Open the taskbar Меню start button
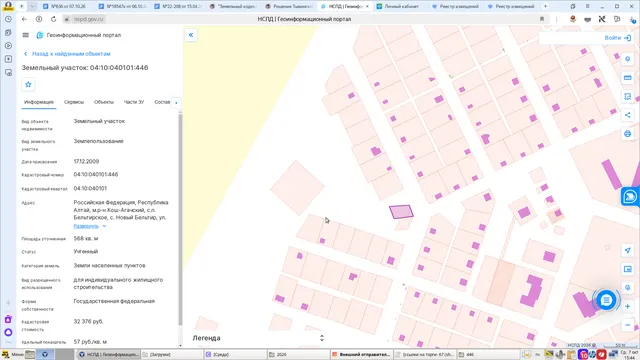 (13, 354)
